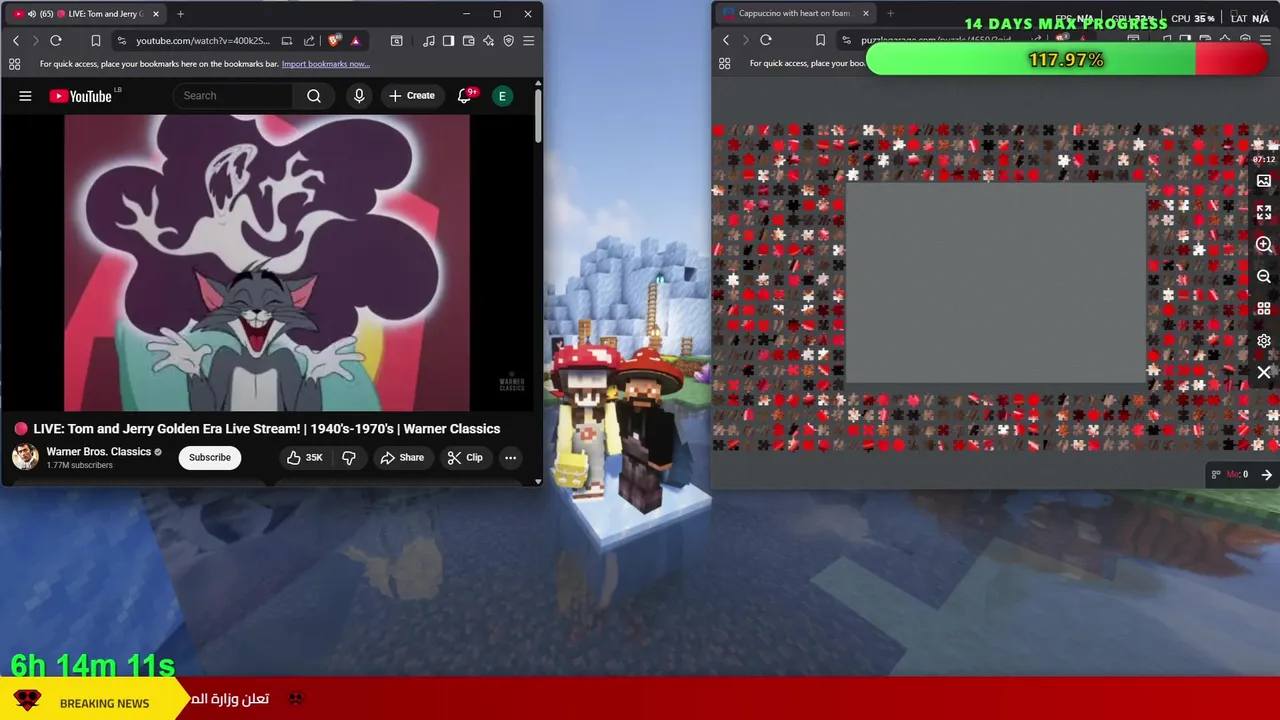Click Warner Bros. Classics channel avatar
The image size is (1280, 720).
25,457
